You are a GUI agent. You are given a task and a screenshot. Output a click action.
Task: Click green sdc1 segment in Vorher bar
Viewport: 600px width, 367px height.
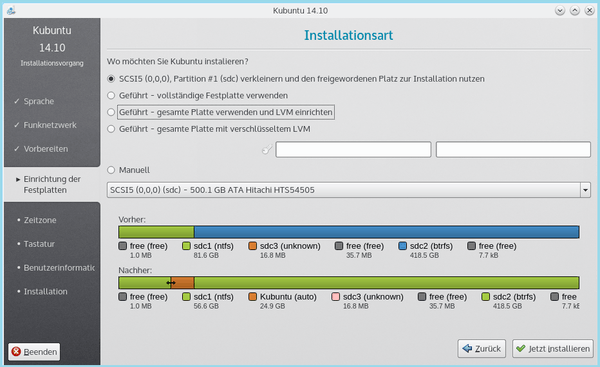click(x=156, y=232)
